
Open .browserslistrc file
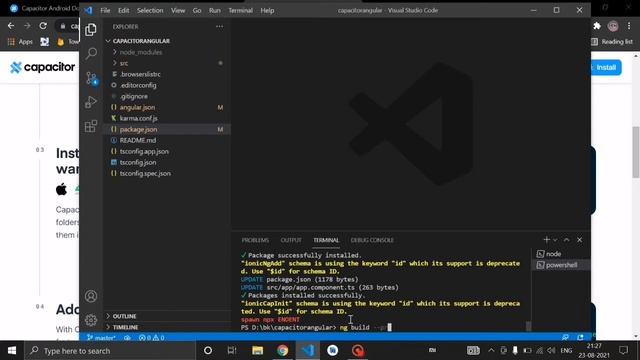pos(167,74)
